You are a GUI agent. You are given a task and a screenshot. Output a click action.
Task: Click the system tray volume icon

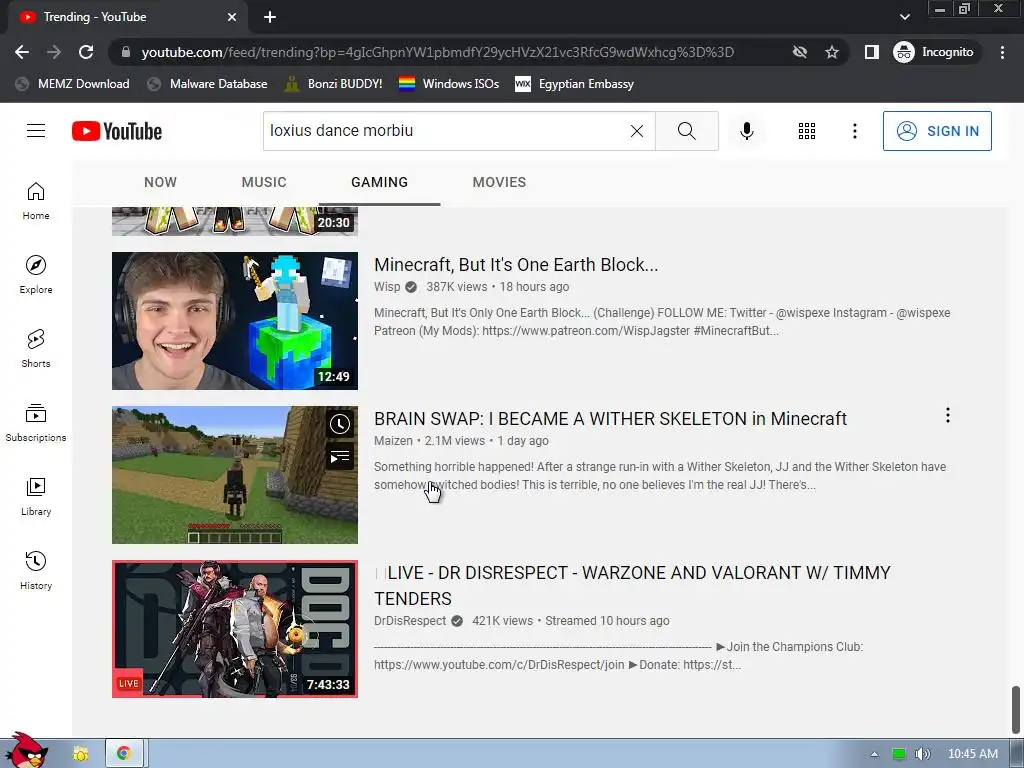(922, 754)
